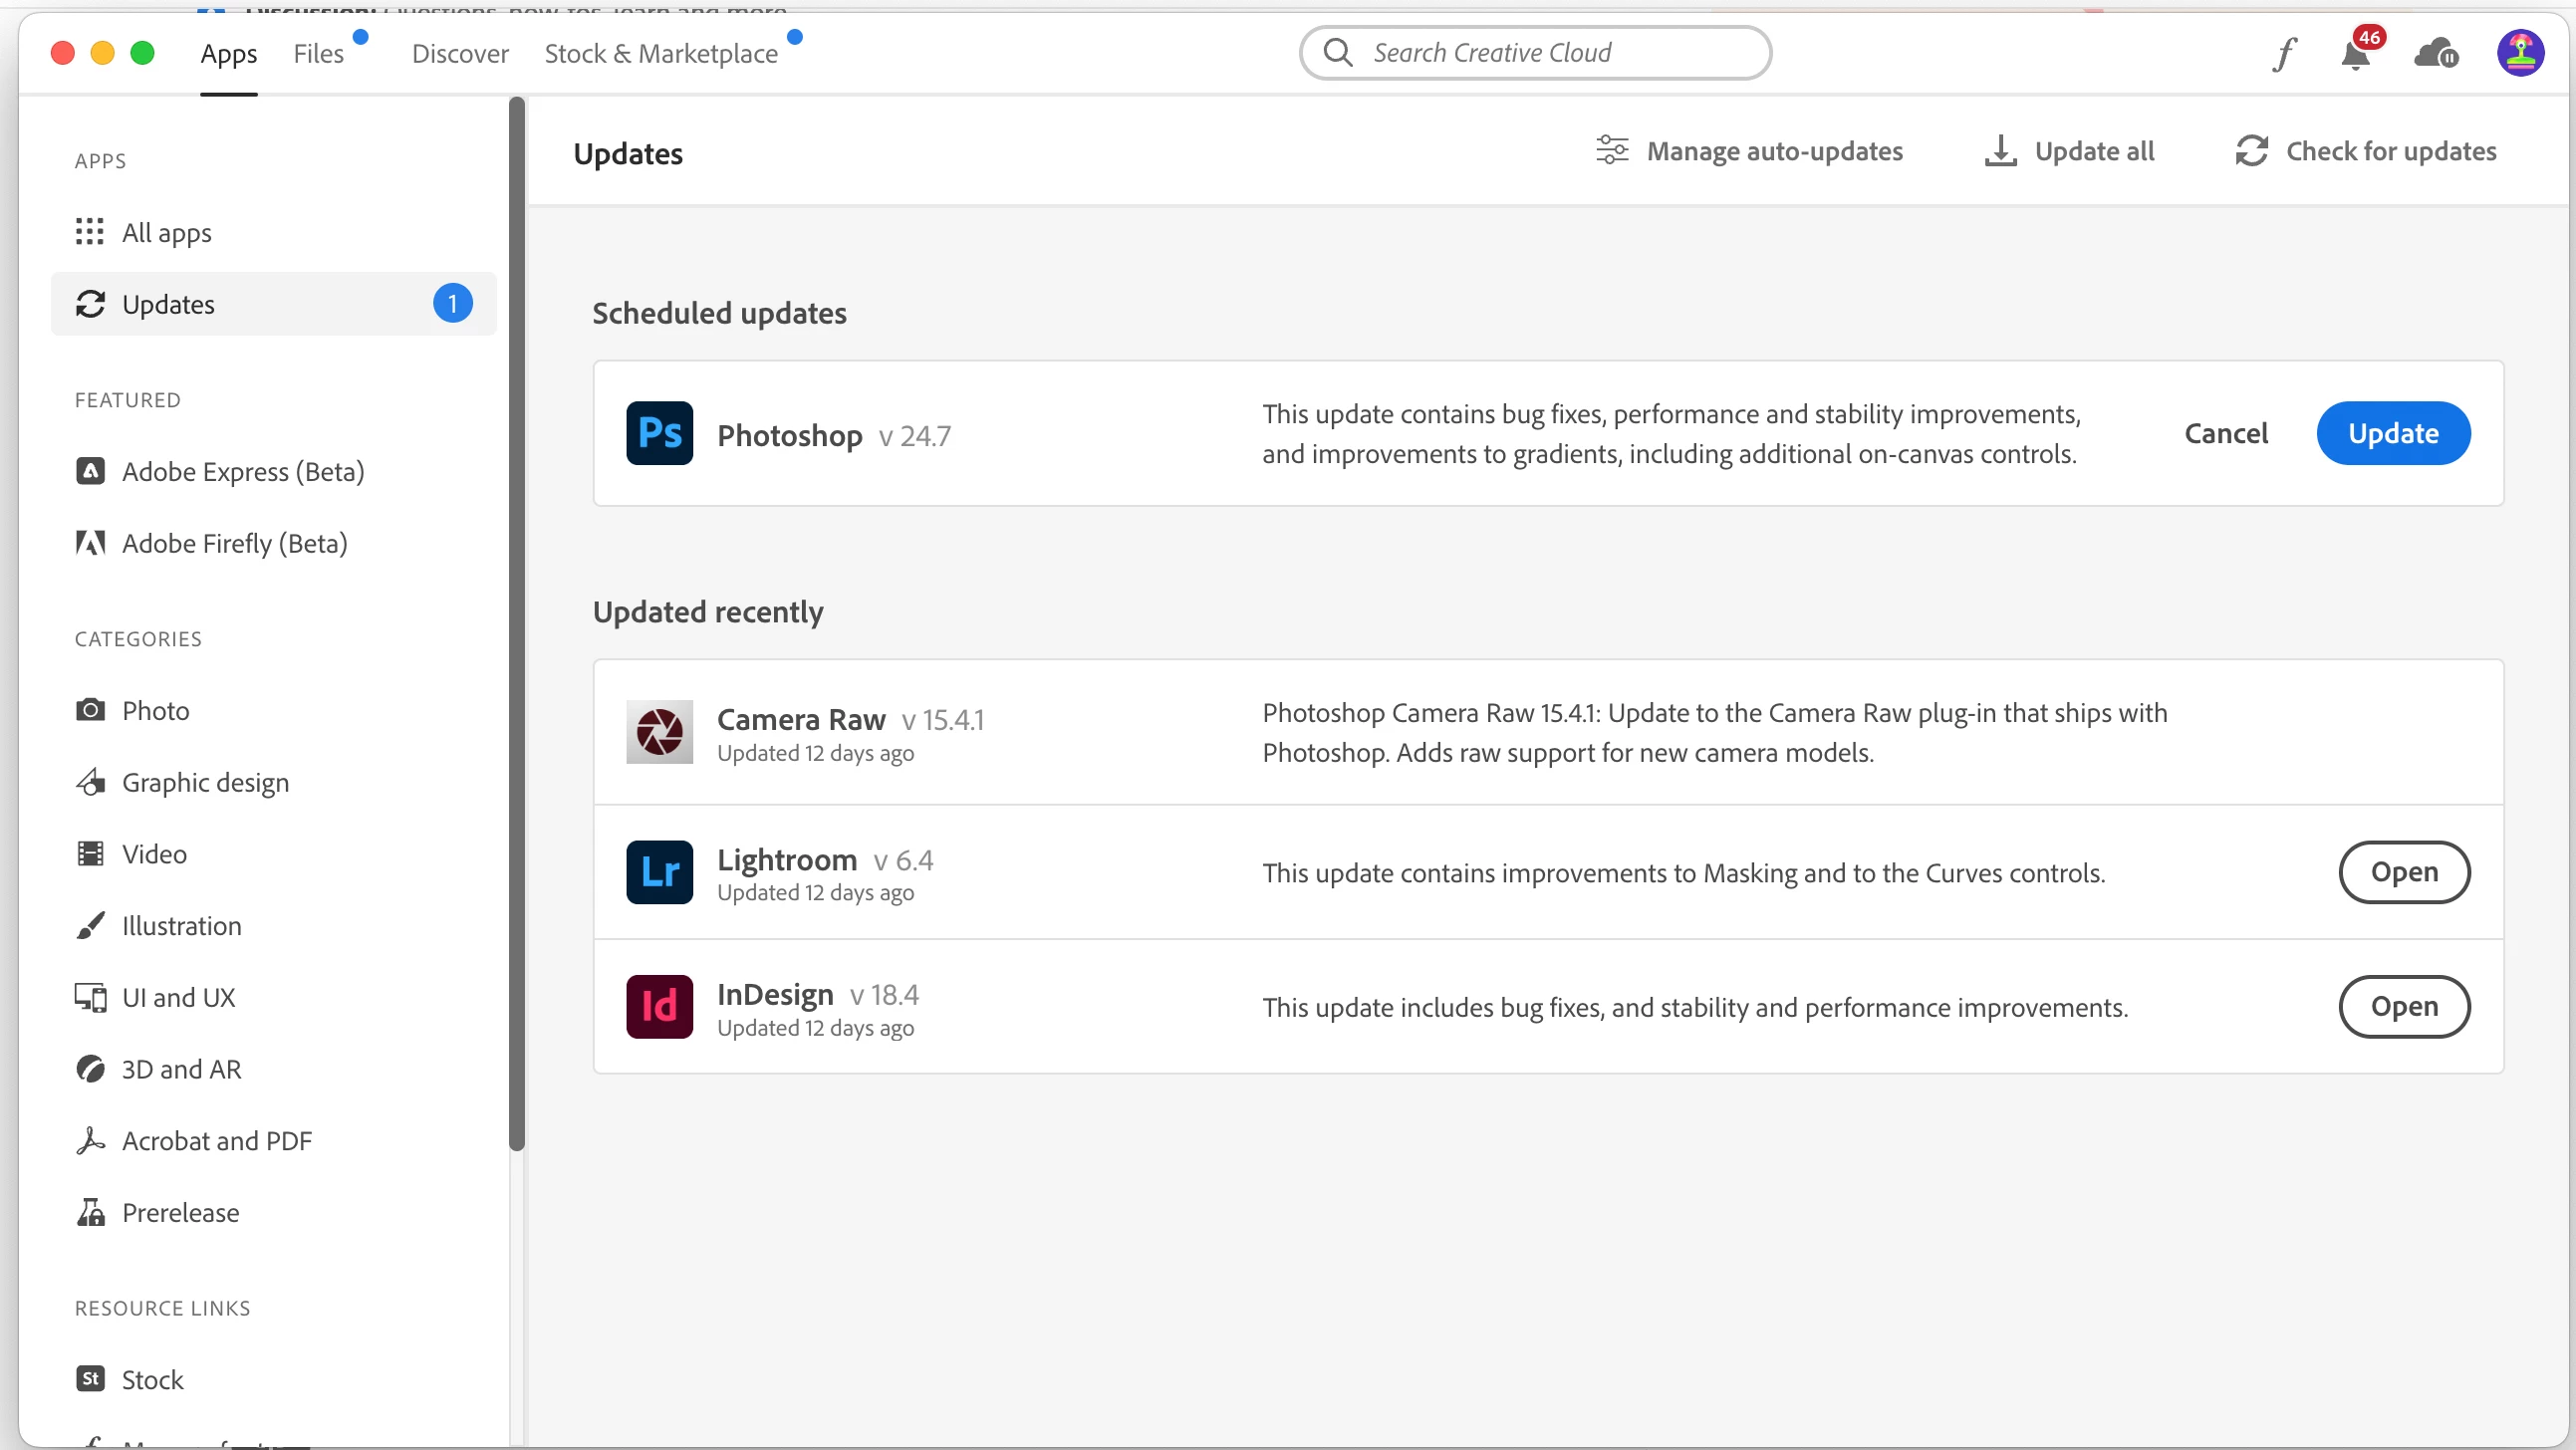Open Lightroom with its Open button
Image resolution: width=2576 pixels, height=1450 pixels.
[2403, 872]
